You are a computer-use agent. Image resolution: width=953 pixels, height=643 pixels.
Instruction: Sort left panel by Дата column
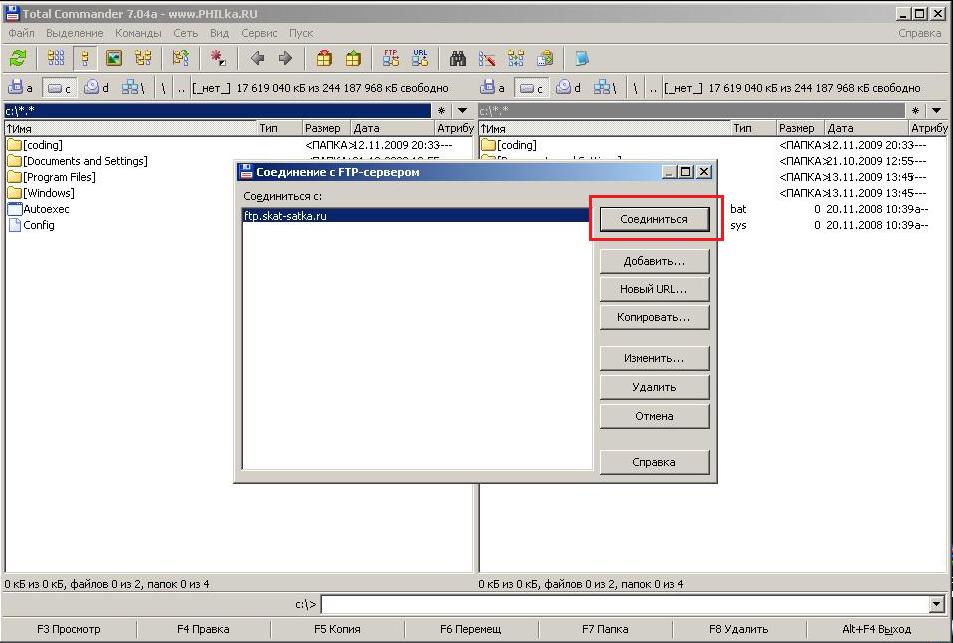coord(392,128)
